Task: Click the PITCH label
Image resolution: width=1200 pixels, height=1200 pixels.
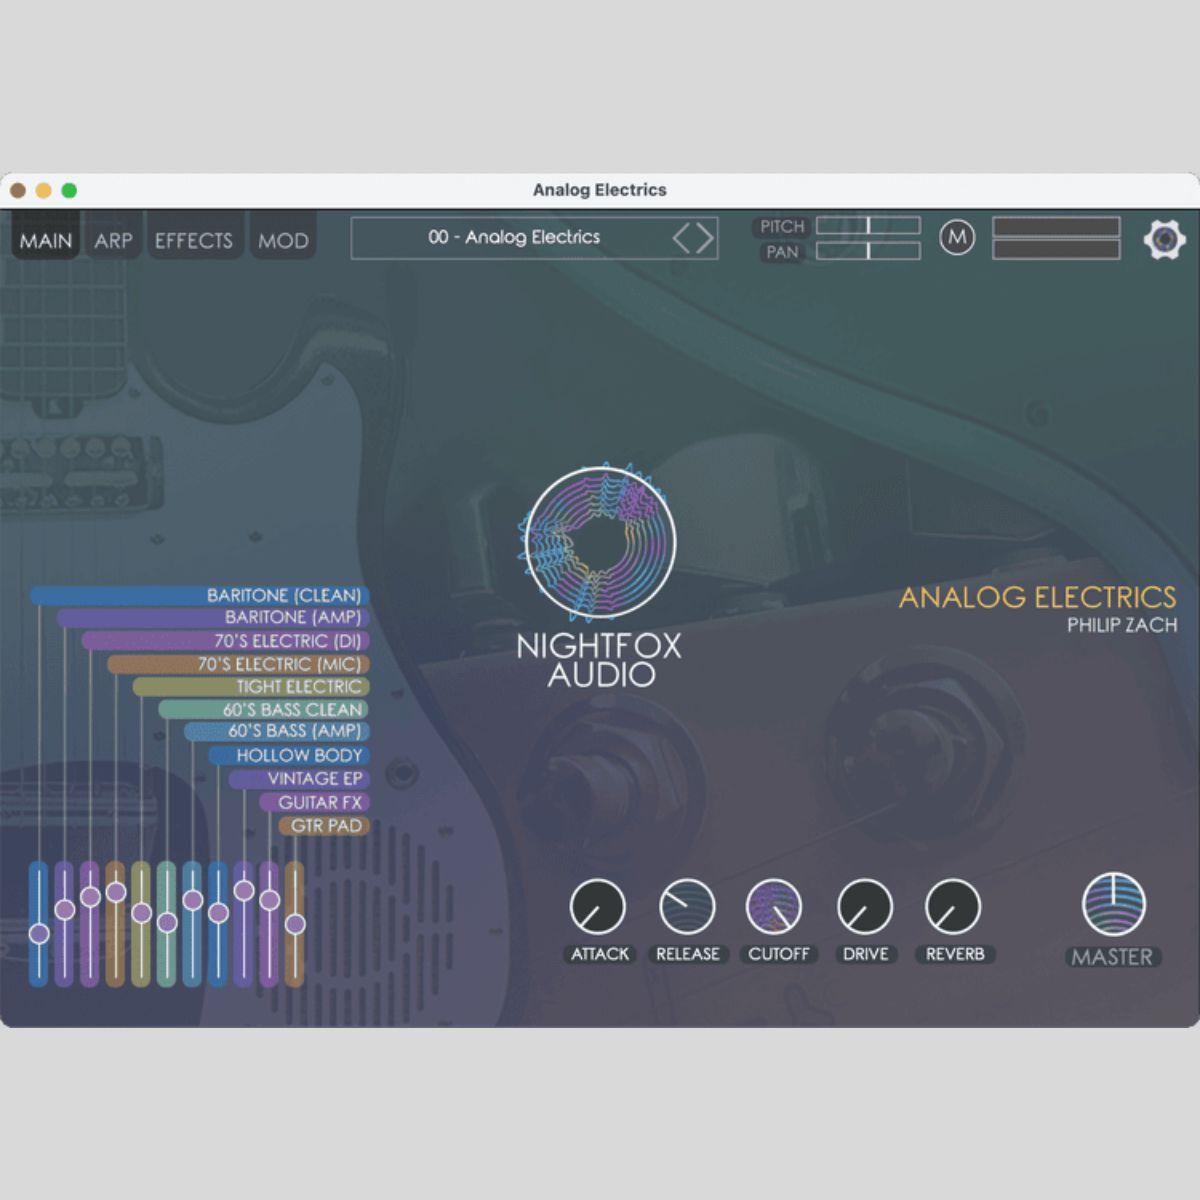Action: click(x=782, y=227)
